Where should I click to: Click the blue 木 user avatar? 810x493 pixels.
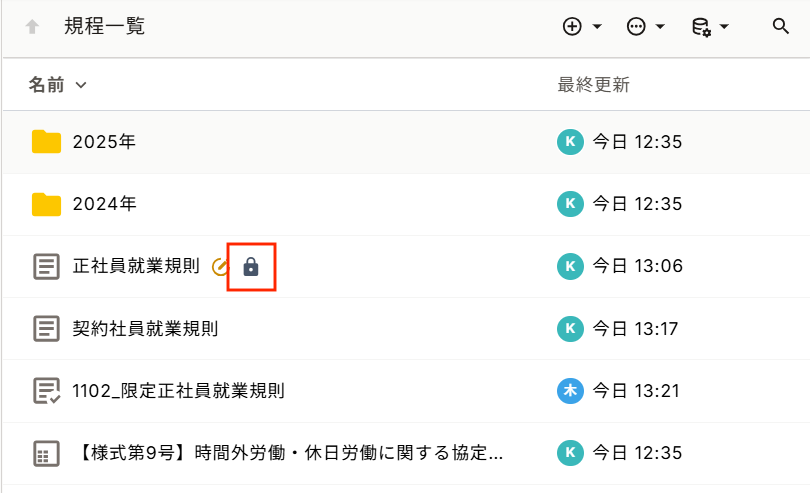pyautogui.click(x=569, y=391)
